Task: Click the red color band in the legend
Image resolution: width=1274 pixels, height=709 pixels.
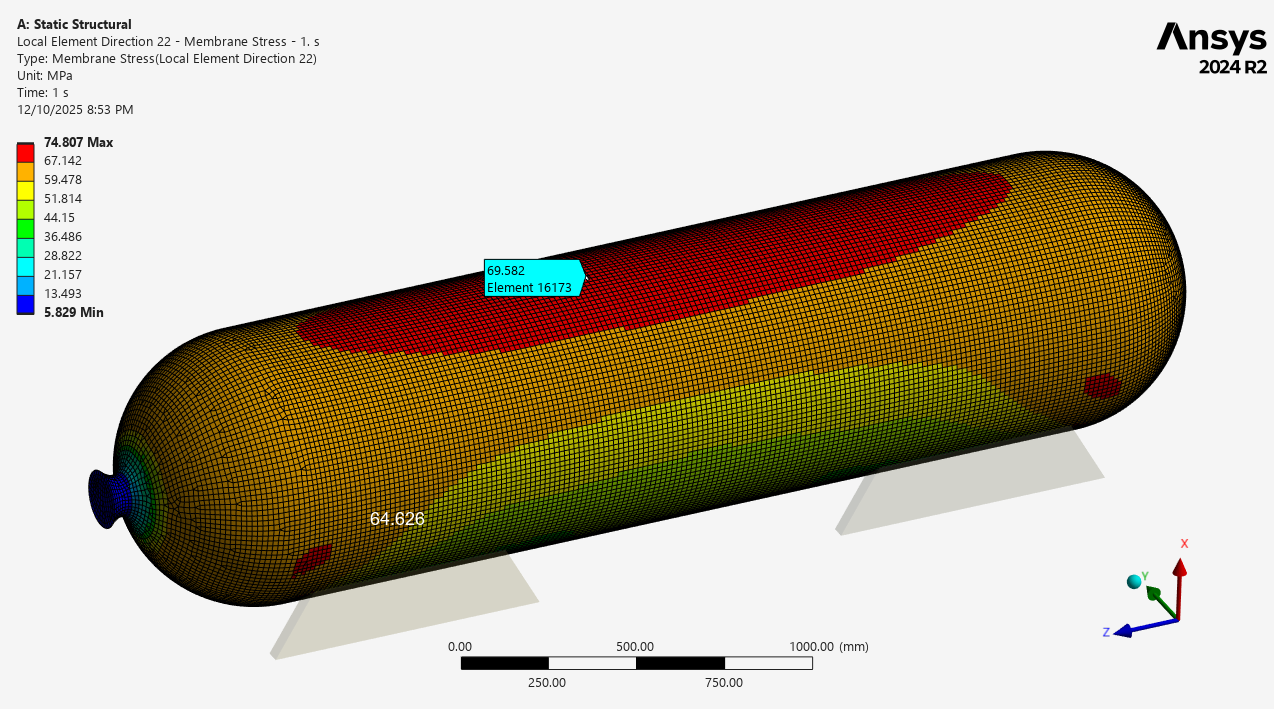Action: pos(26,153)
